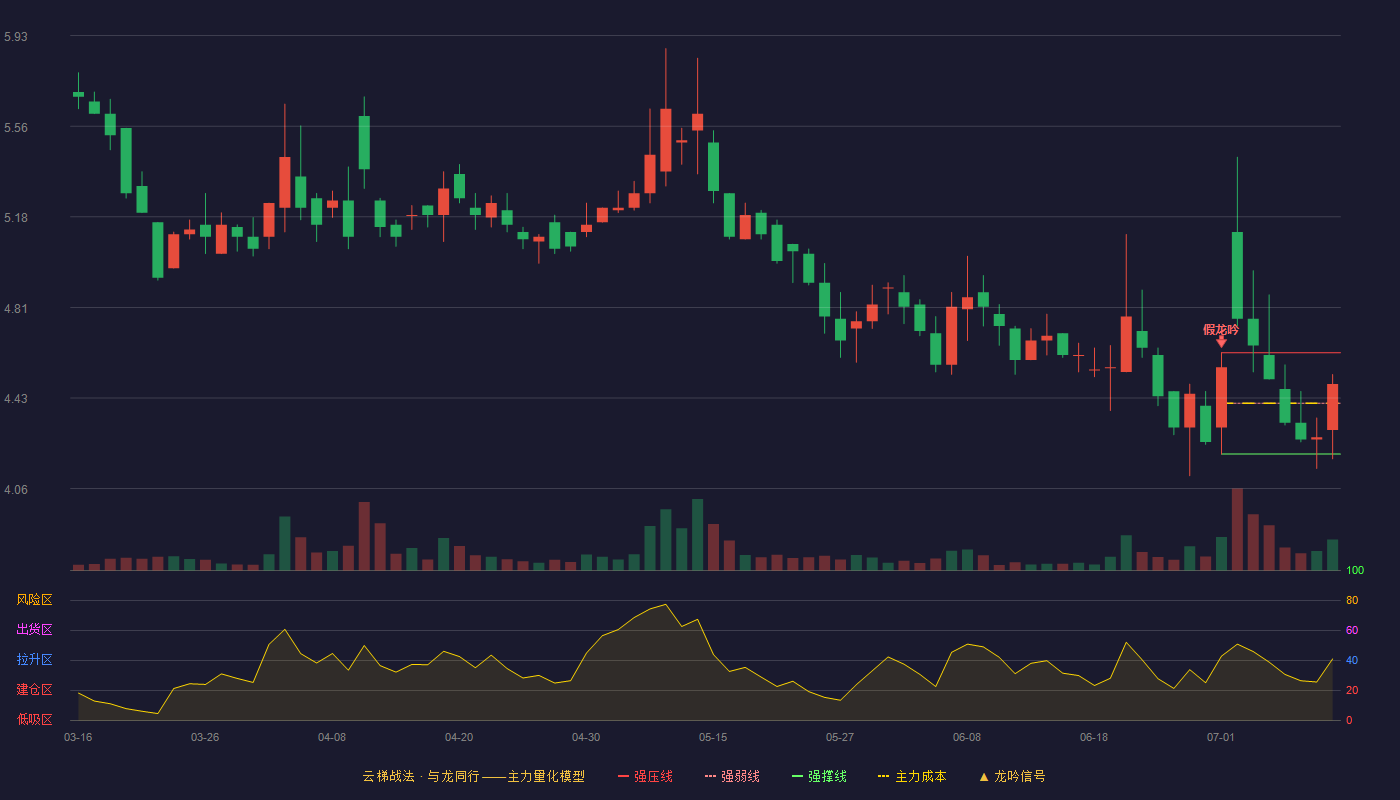Select the 出货区 zone label

(x=34, y=630)
